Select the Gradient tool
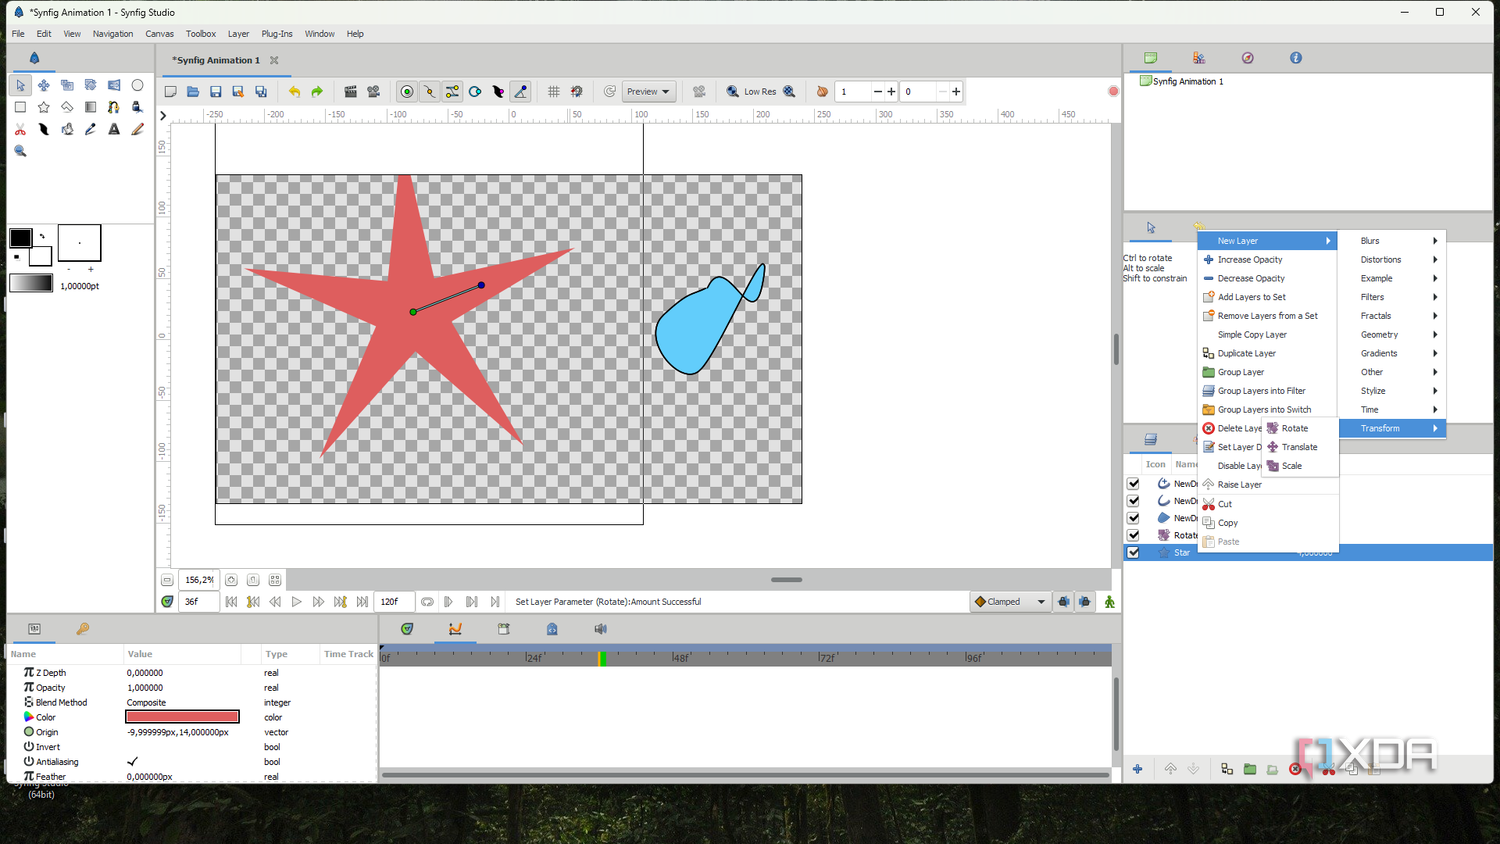Screen dimensions: 1500x844 coord(90,107)
